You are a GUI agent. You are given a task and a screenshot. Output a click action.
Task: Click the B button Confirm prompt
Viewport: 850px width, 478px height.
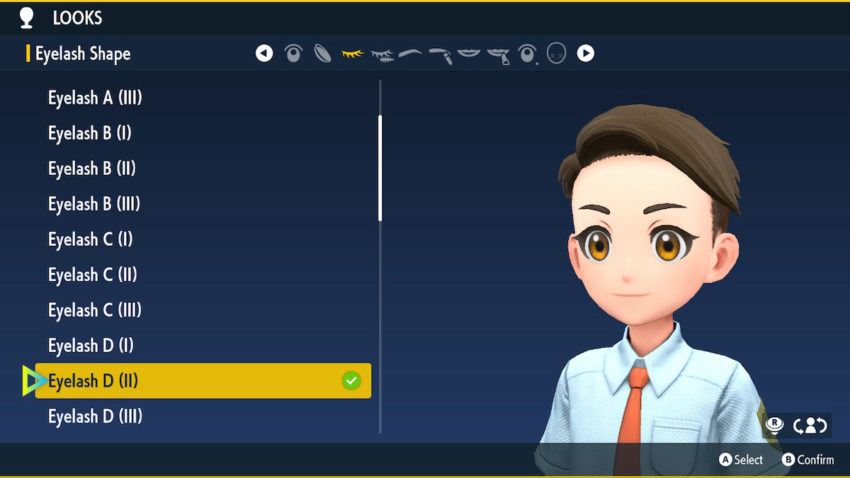[808, 460]
